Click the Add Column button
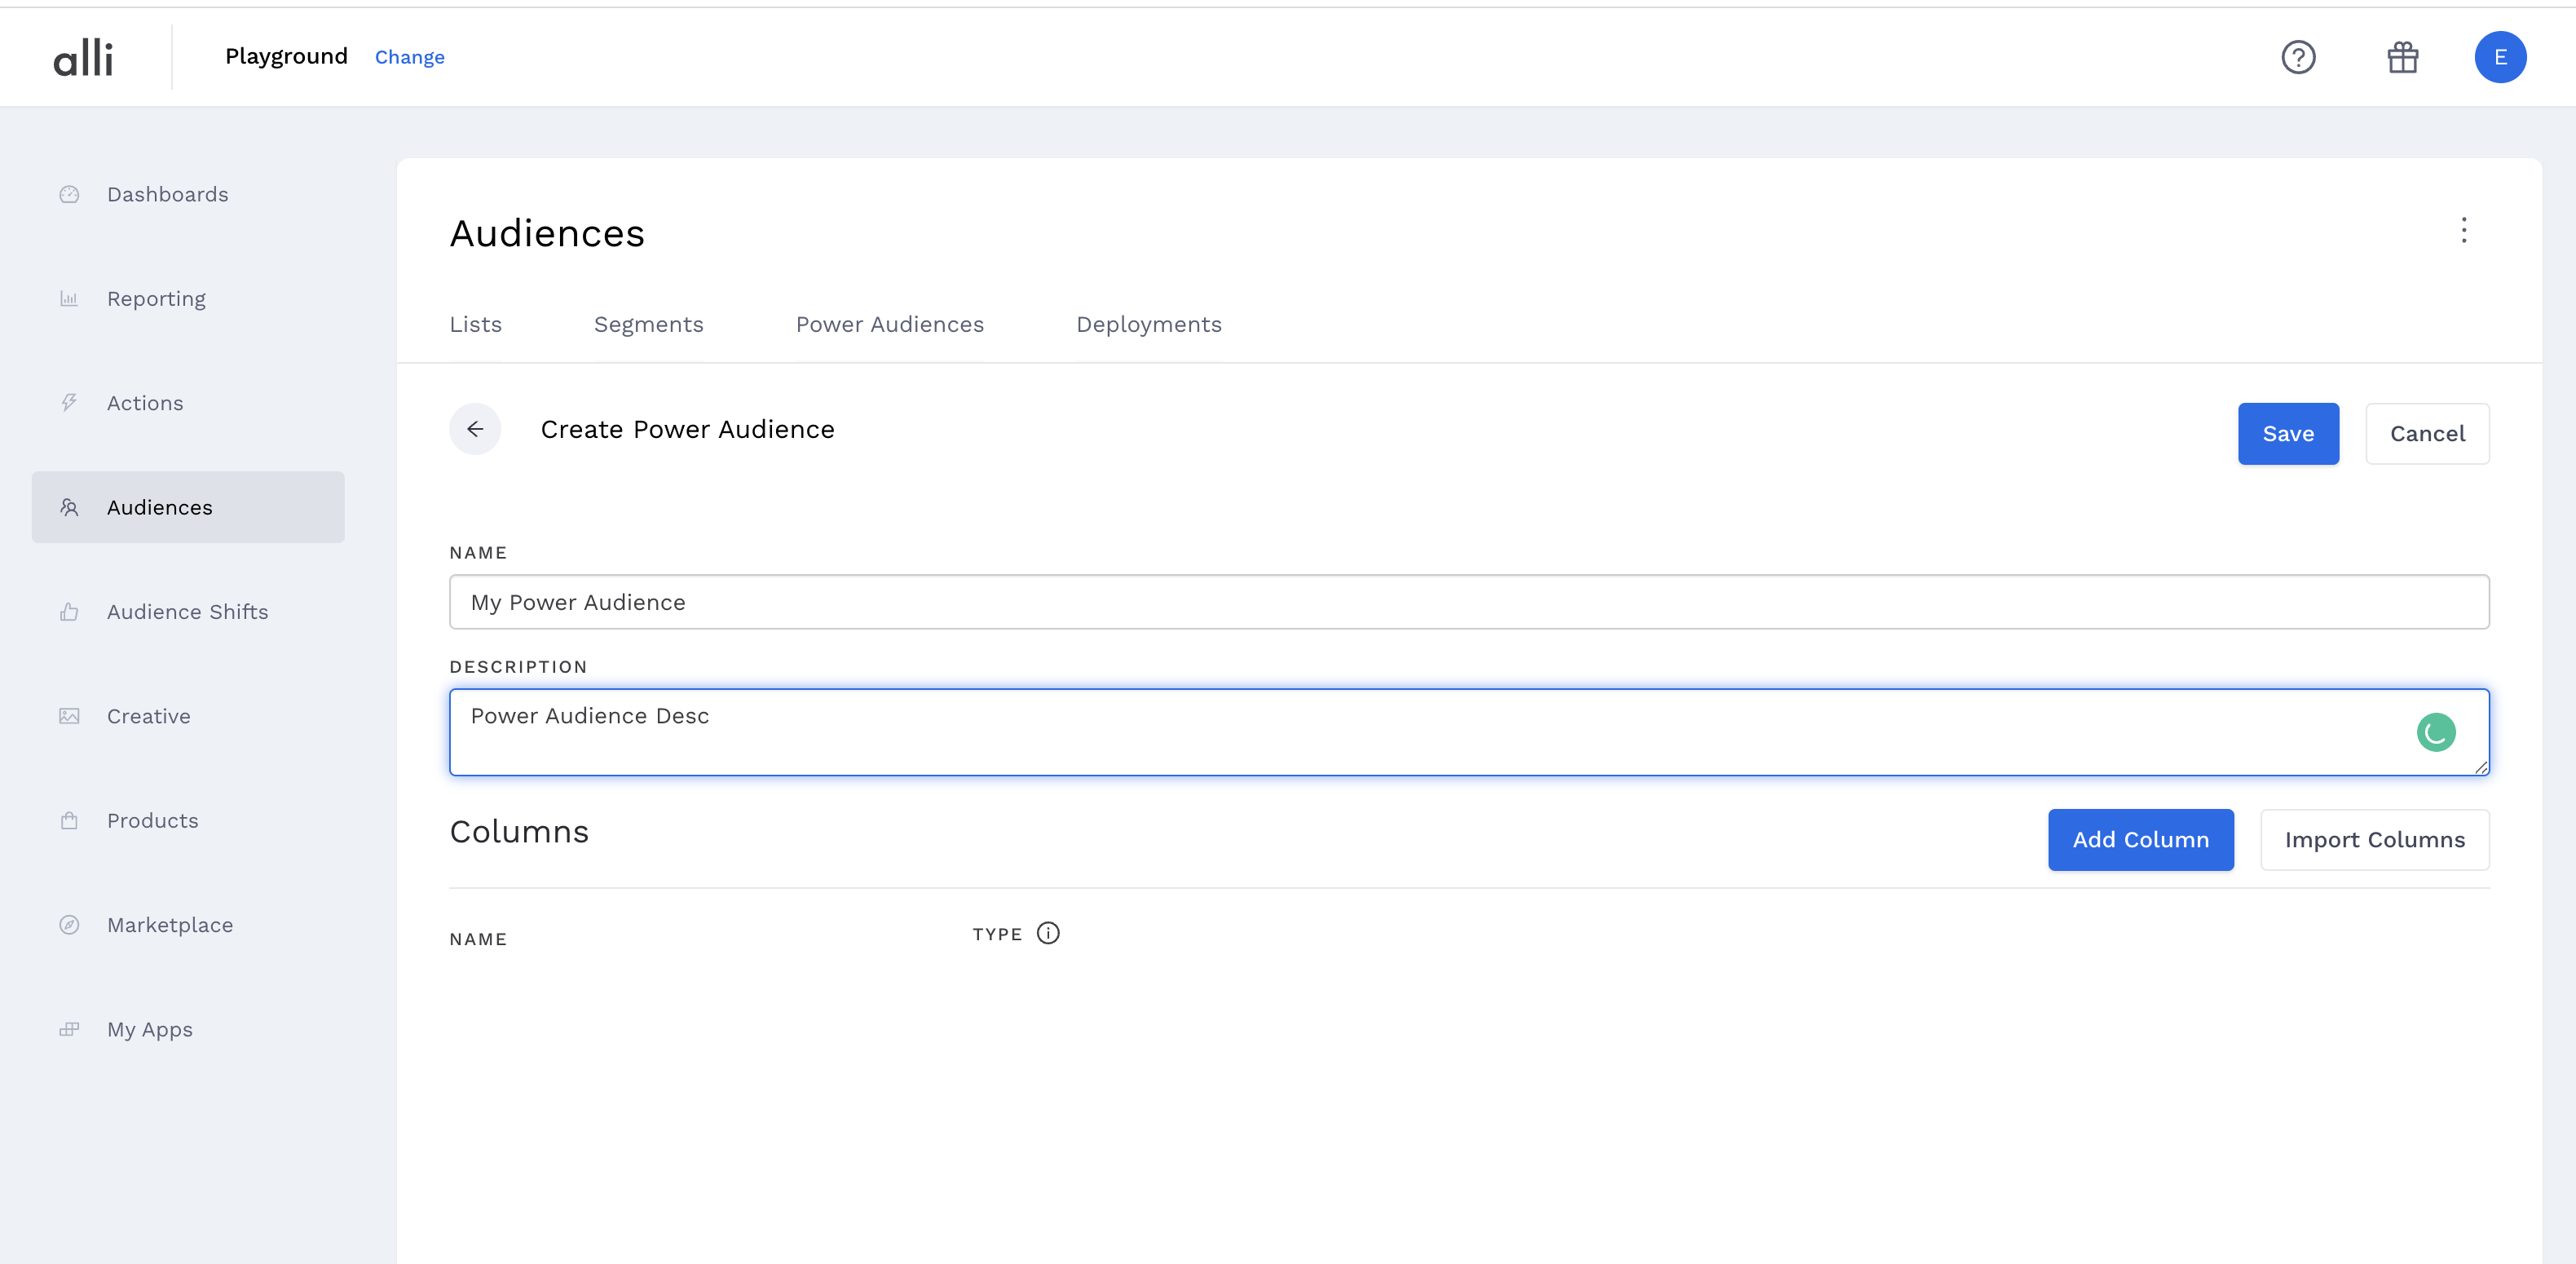 click(x=2140, y=840)
